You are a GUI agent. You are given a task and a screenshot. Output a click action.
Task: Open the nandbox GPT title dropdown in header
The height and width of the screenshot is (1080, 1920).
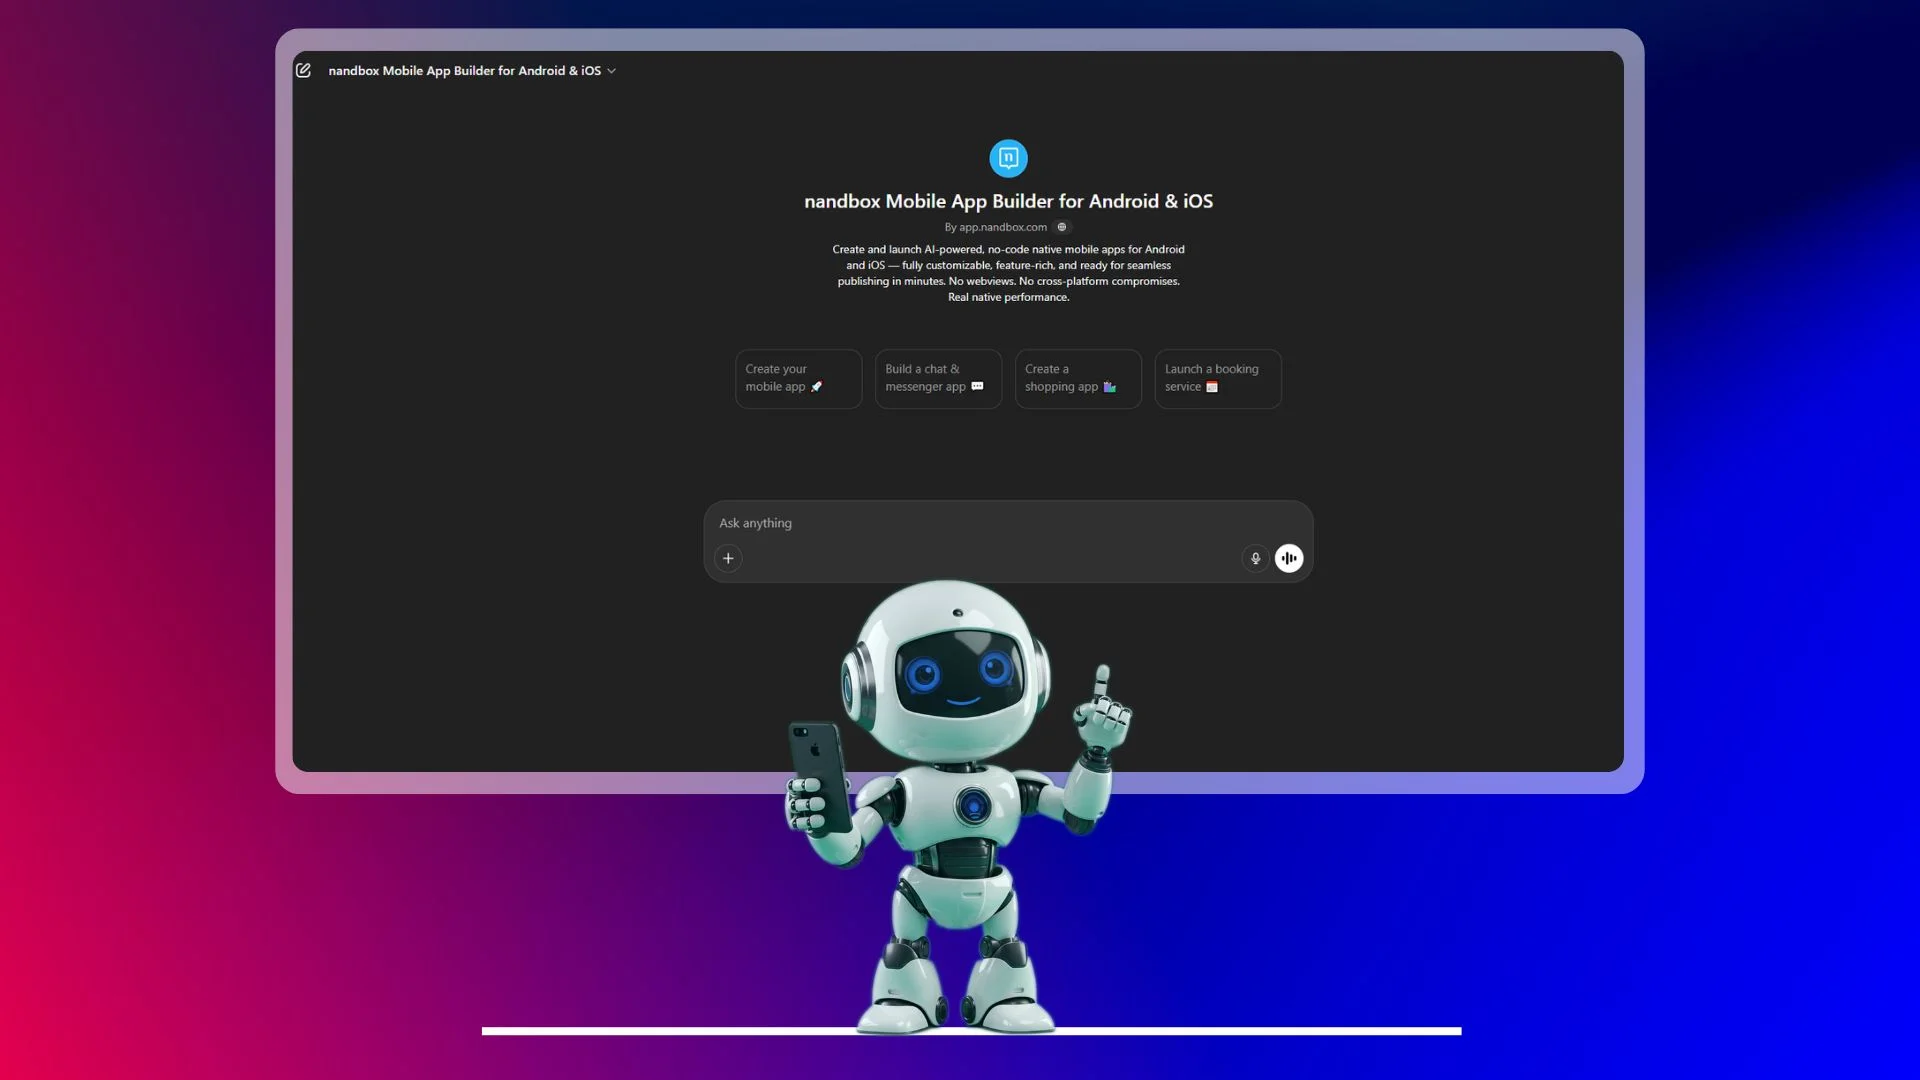465,70
